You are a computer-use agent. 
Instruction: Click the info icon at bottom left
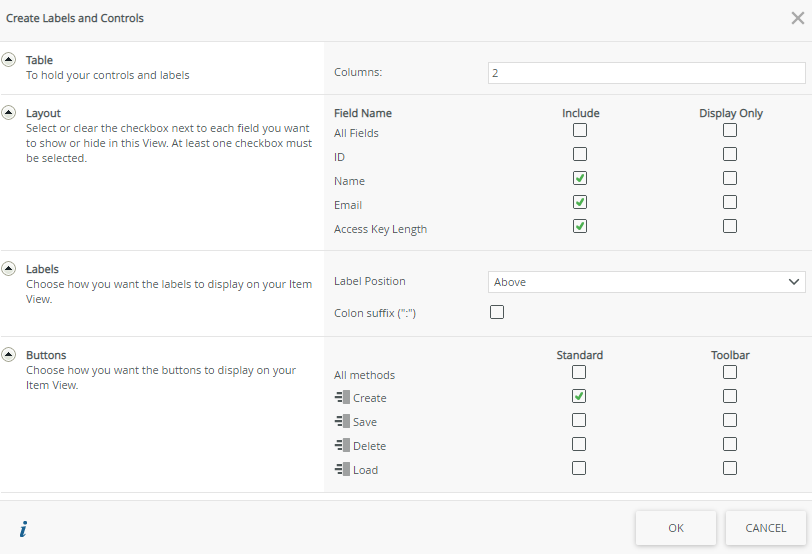(22, 529)
